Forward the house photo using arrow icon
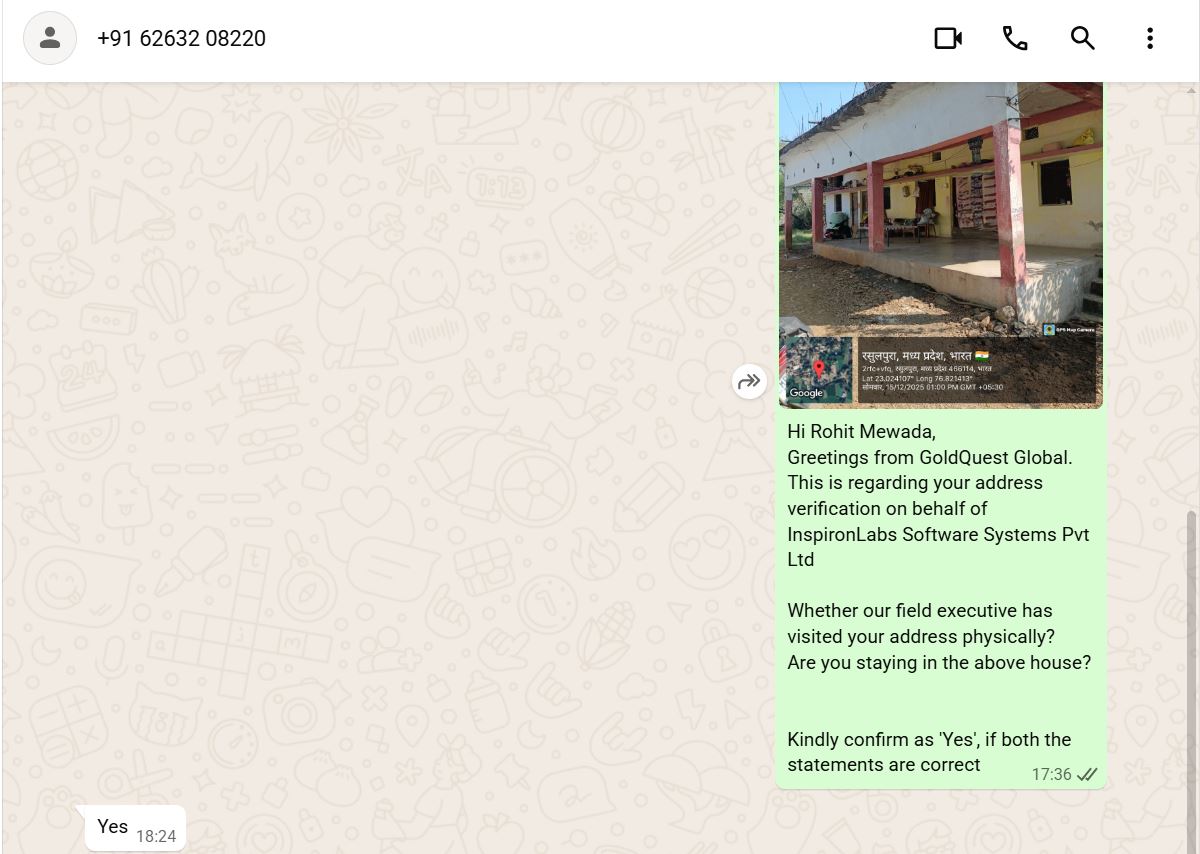This screenshot has width=1200, height=854. (x=749, y=381)
